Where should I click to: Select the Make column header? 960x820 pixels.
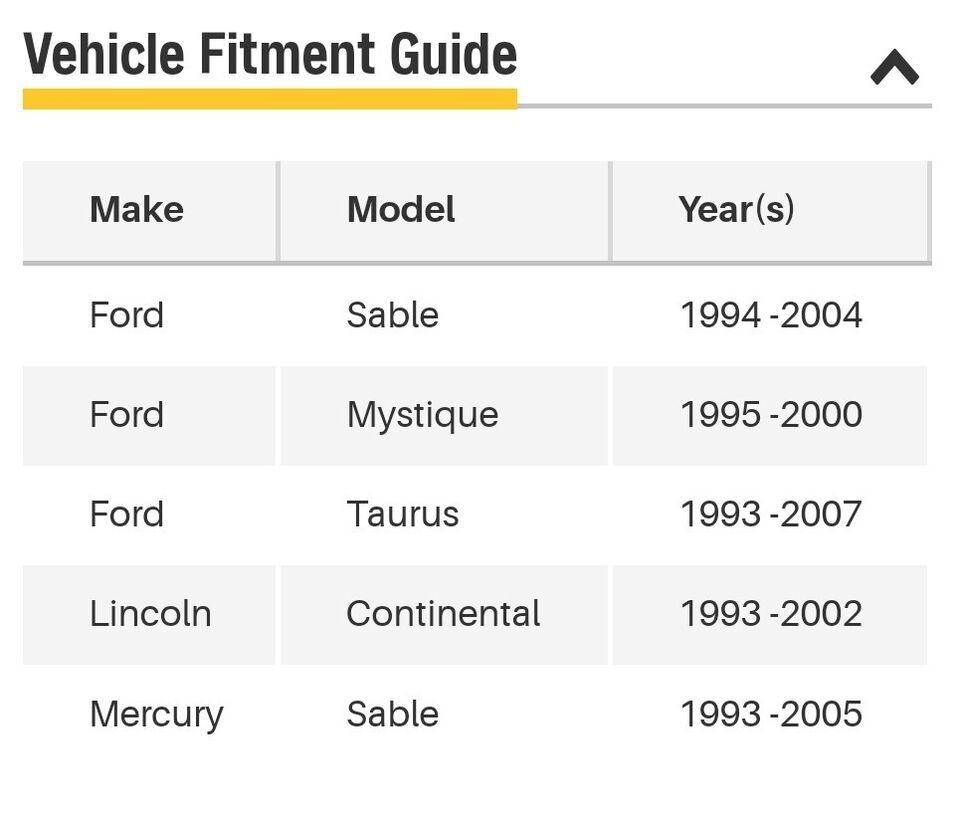137,209
